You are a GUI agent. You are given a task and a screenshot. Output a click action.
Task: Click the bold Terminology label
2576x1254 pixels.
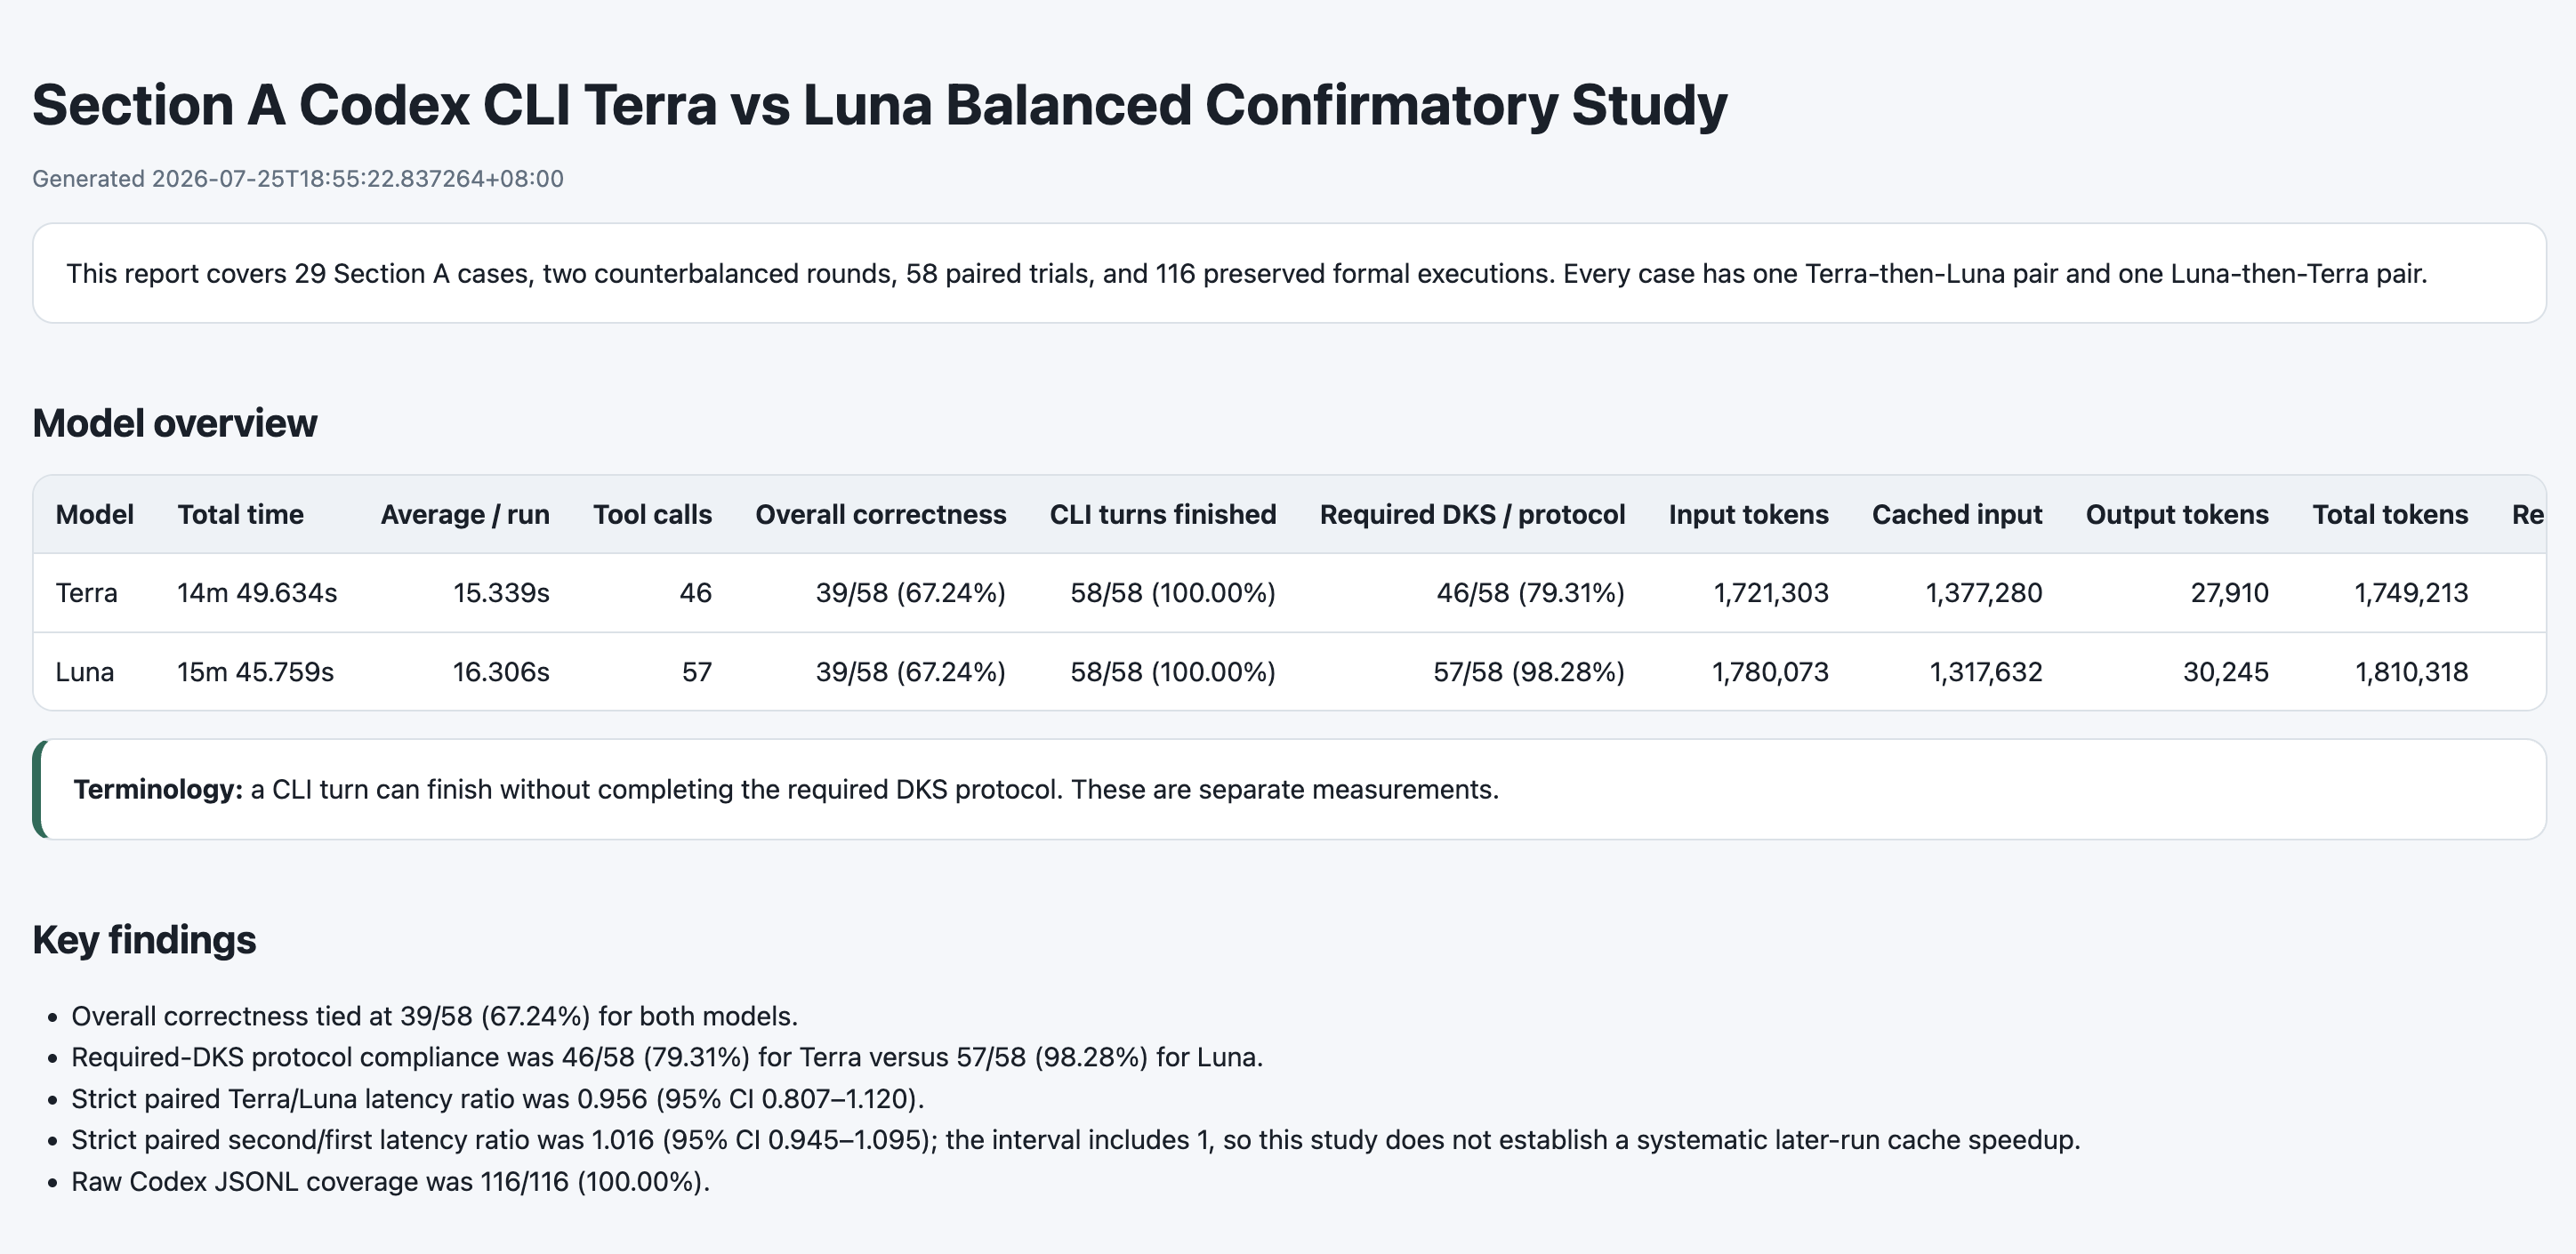point(158,789)
